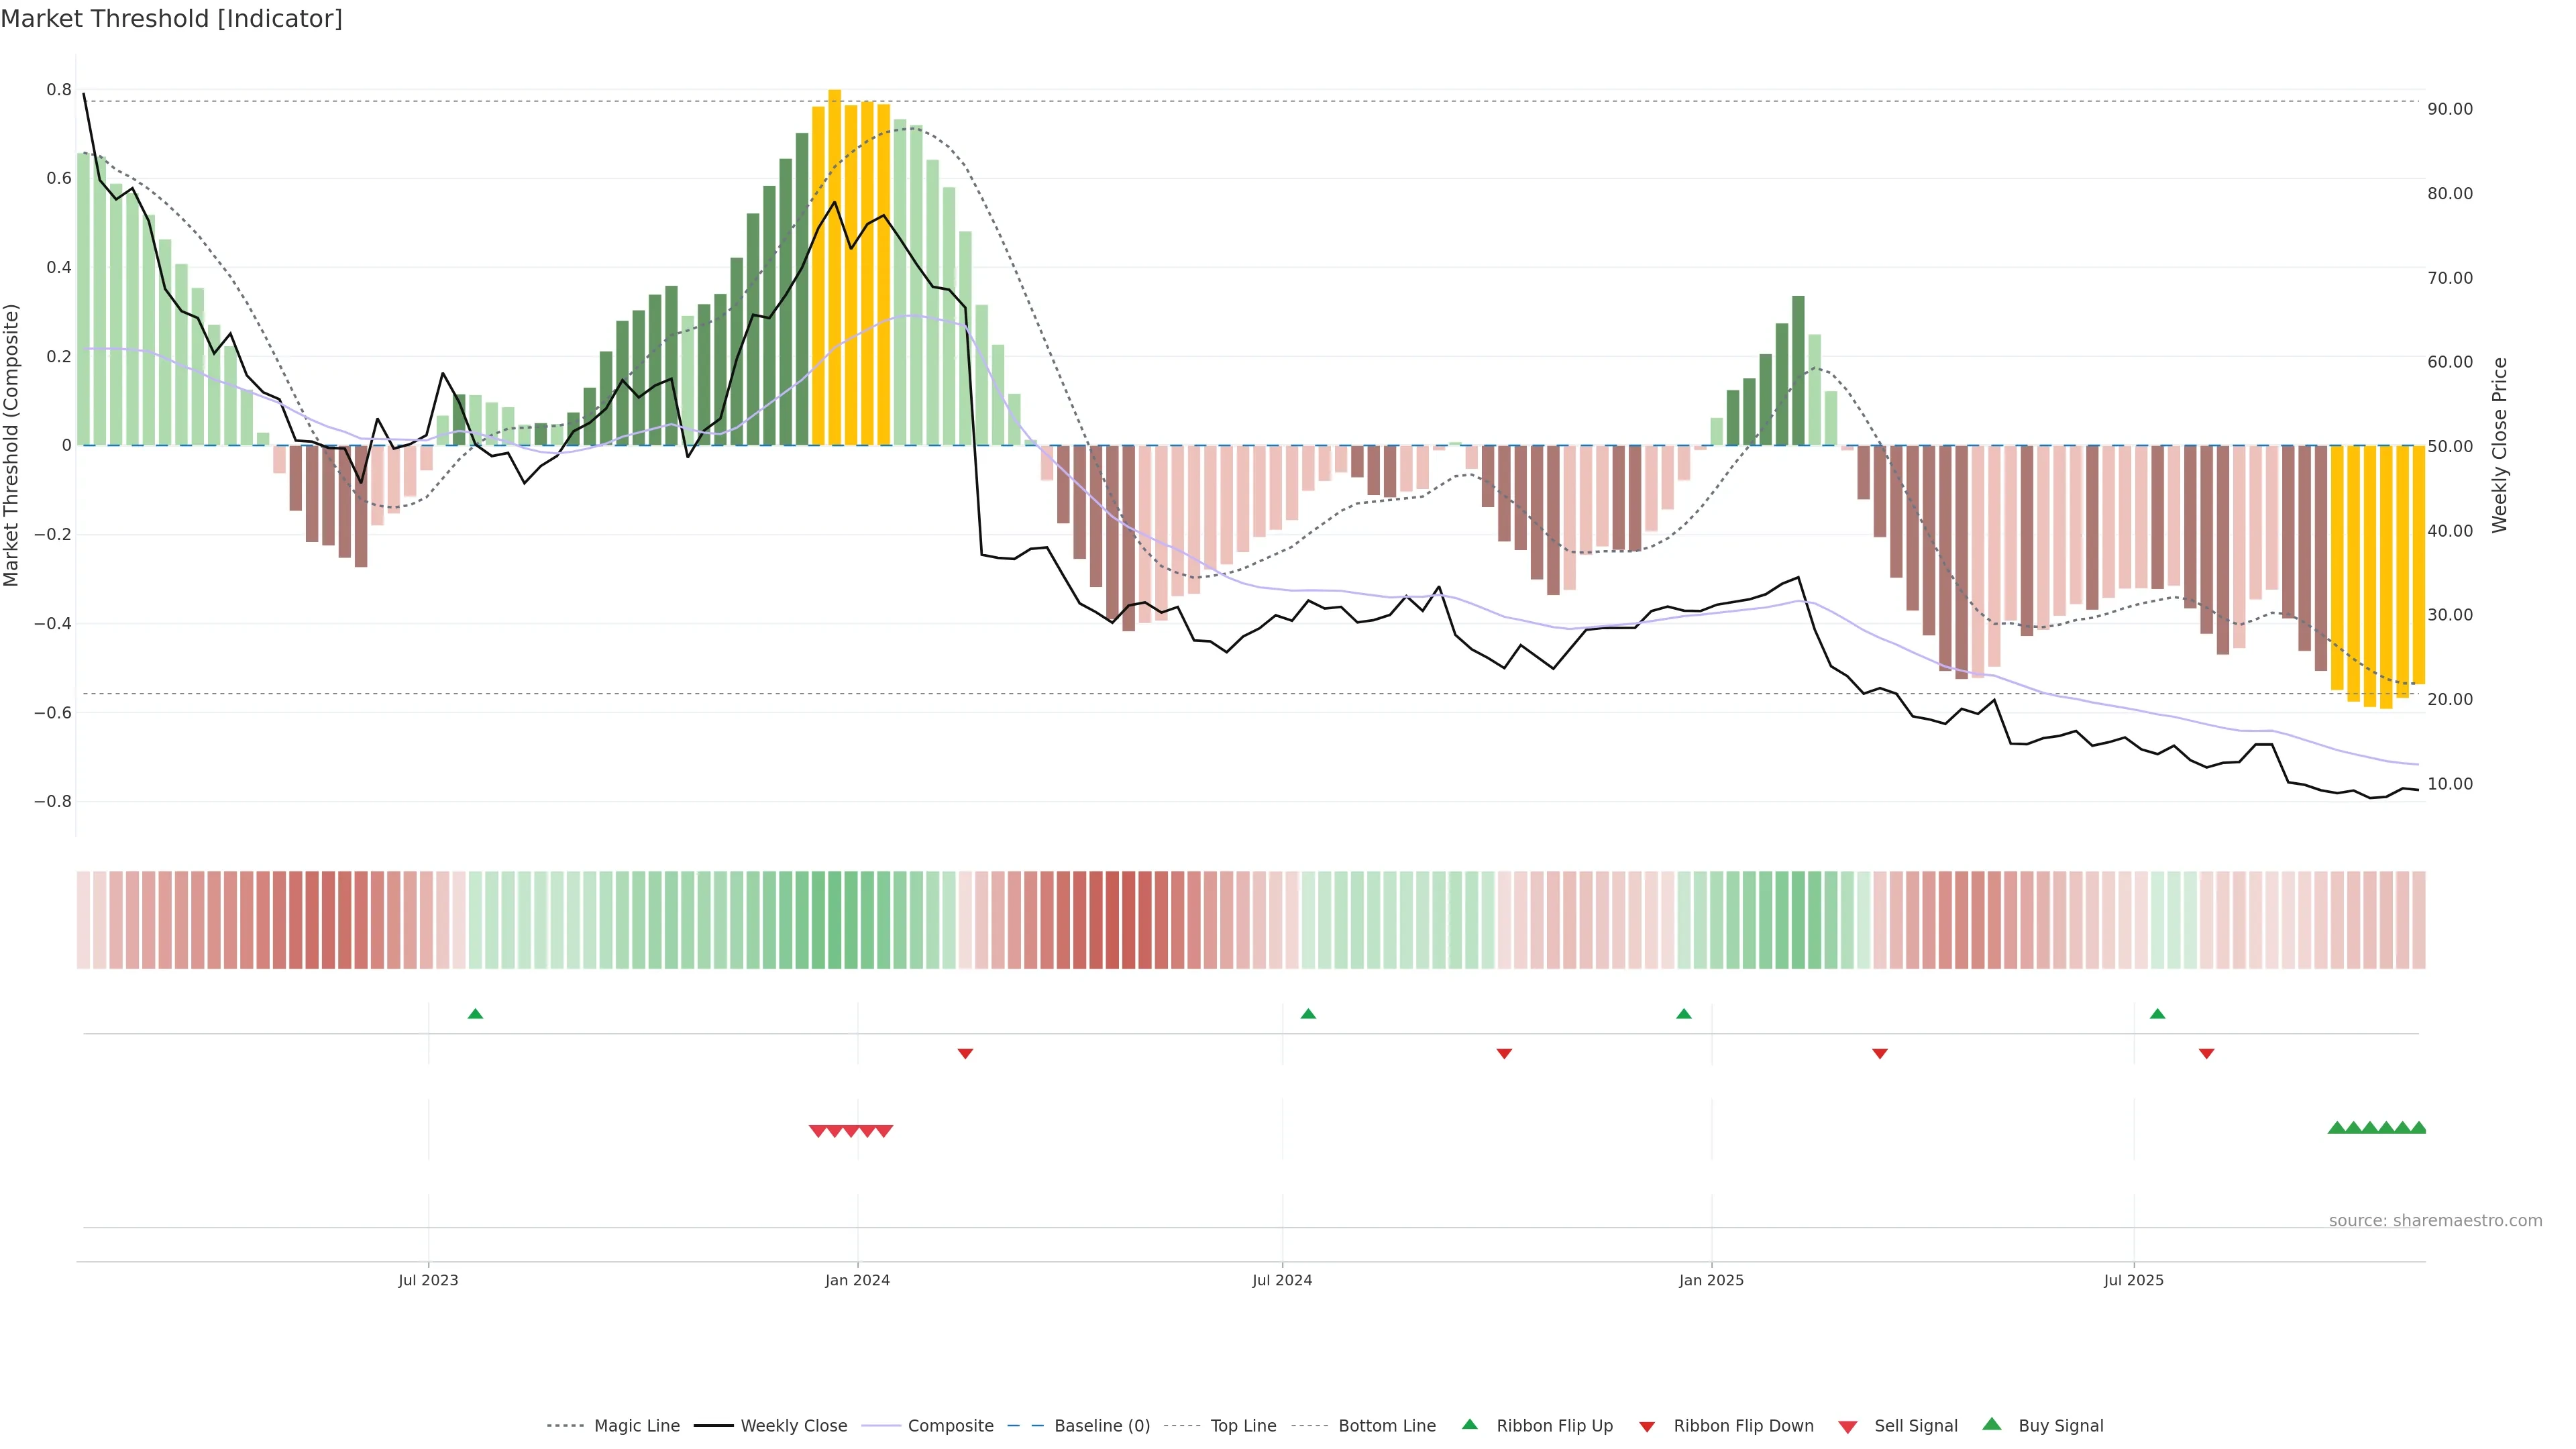Click the green Ribbon Flip Up marker after Jul 2023
The height and width of the screenshot is (1449, 2576).
tap(475, 1014)
